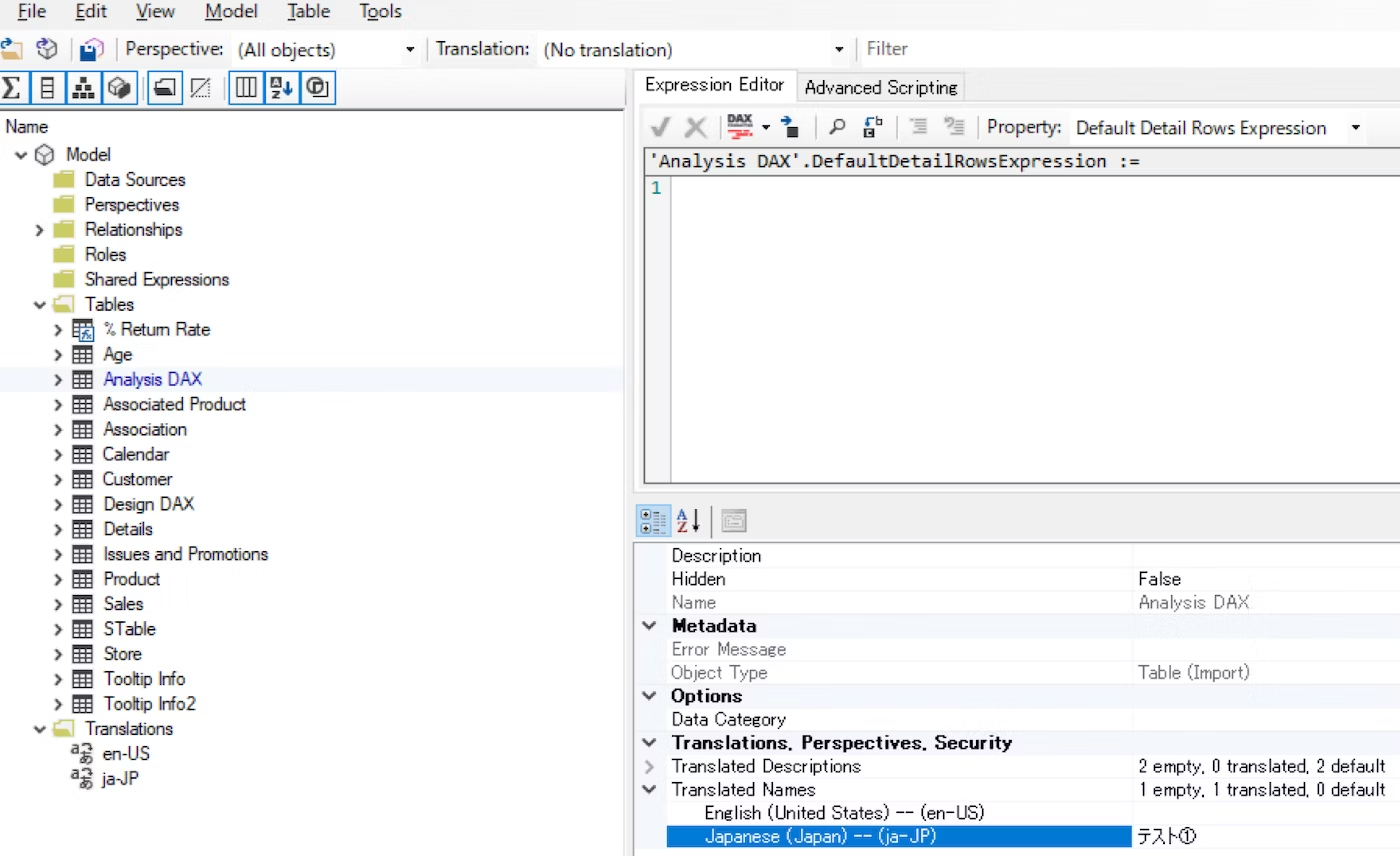Toggle the metadata info column button
This screenshot has height=856, width=1400.
[x=318, y=88]
